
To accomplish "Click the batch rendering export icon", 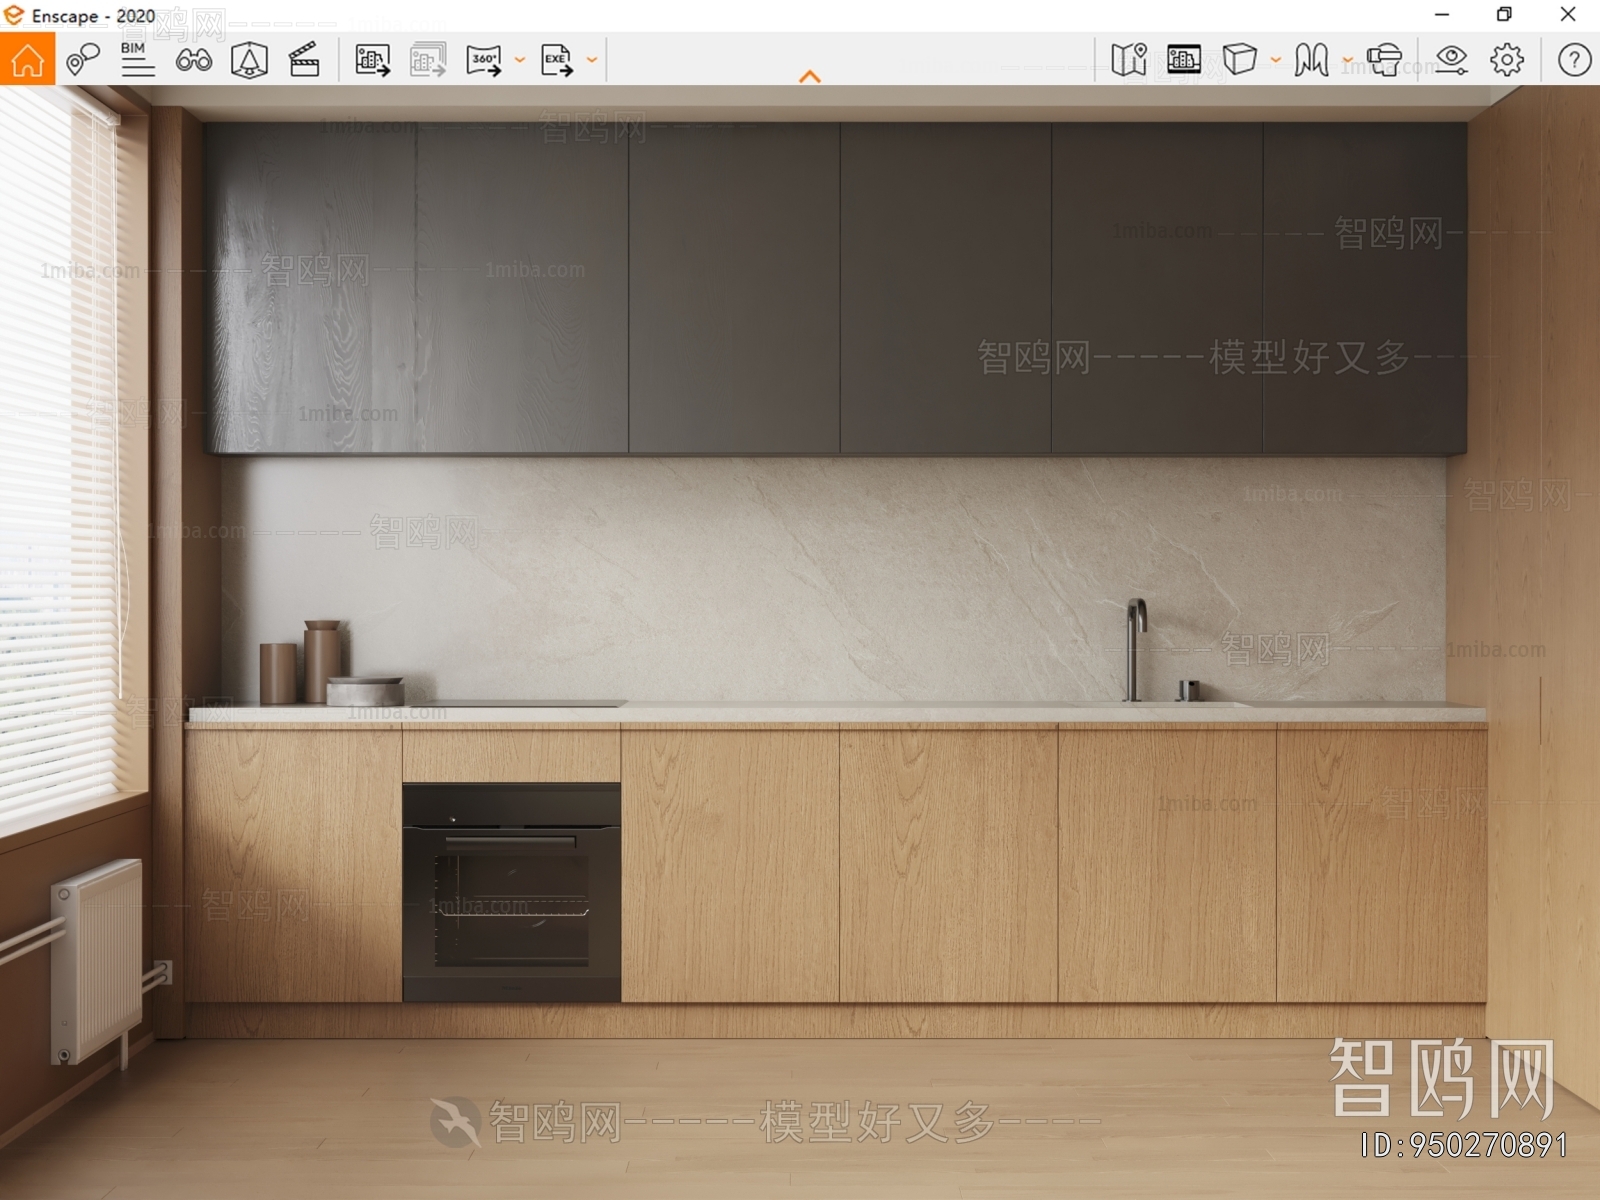I will (x=428, y=60).
